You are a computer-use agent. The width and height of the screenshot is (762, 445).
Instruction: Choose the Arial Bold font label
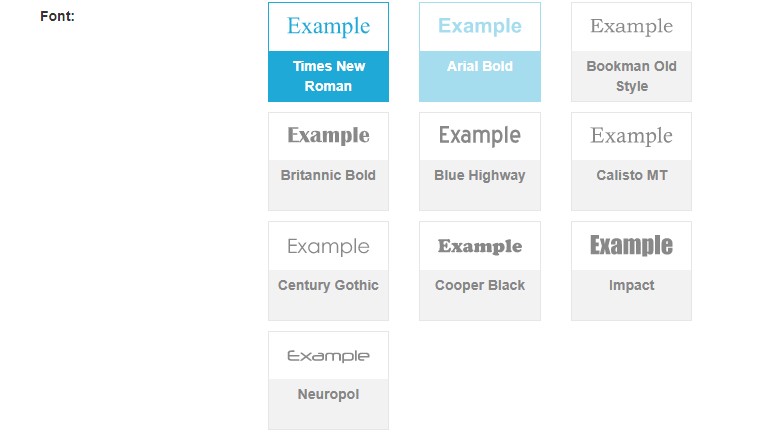coord(480,66)
